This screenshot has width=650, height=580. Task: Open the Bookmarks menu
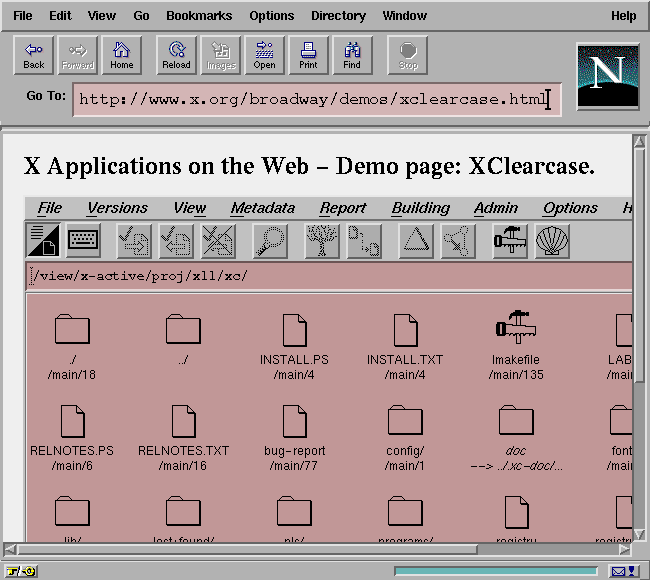pyautogui.click(x=199, y=16)
